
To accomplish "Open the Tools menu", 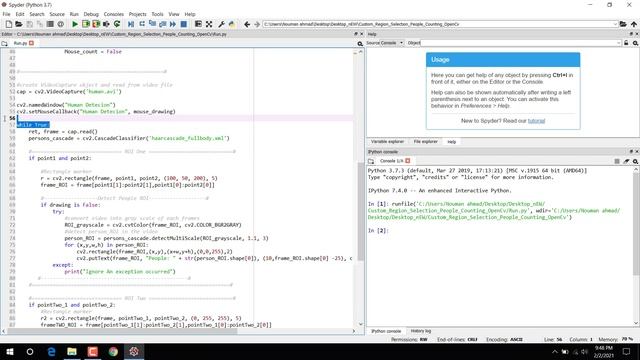I will point(157,14).
